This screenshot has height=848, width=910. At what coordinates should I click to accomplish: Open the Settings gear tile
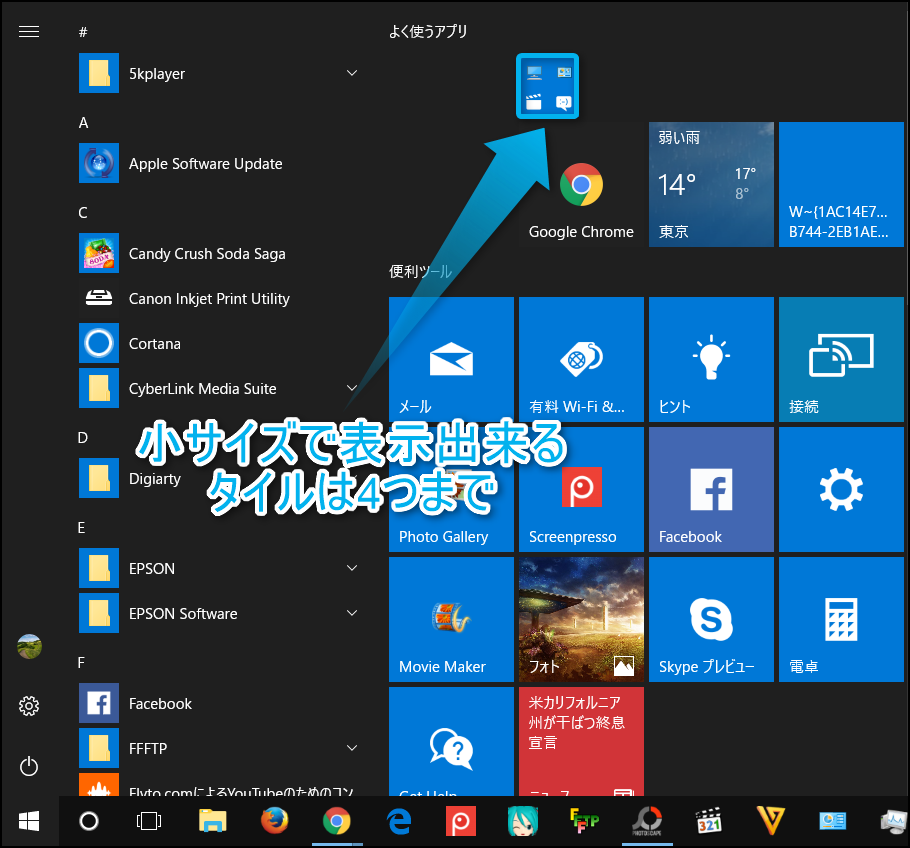click(840, 490)
